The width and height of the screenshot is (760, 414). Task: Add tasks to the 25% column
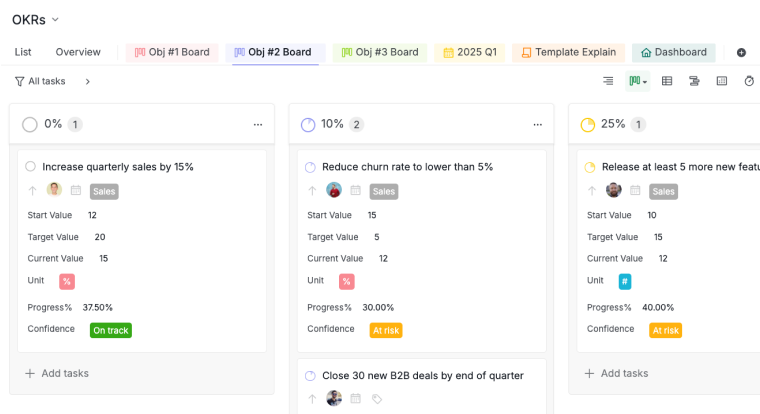[x=617, y=373]
